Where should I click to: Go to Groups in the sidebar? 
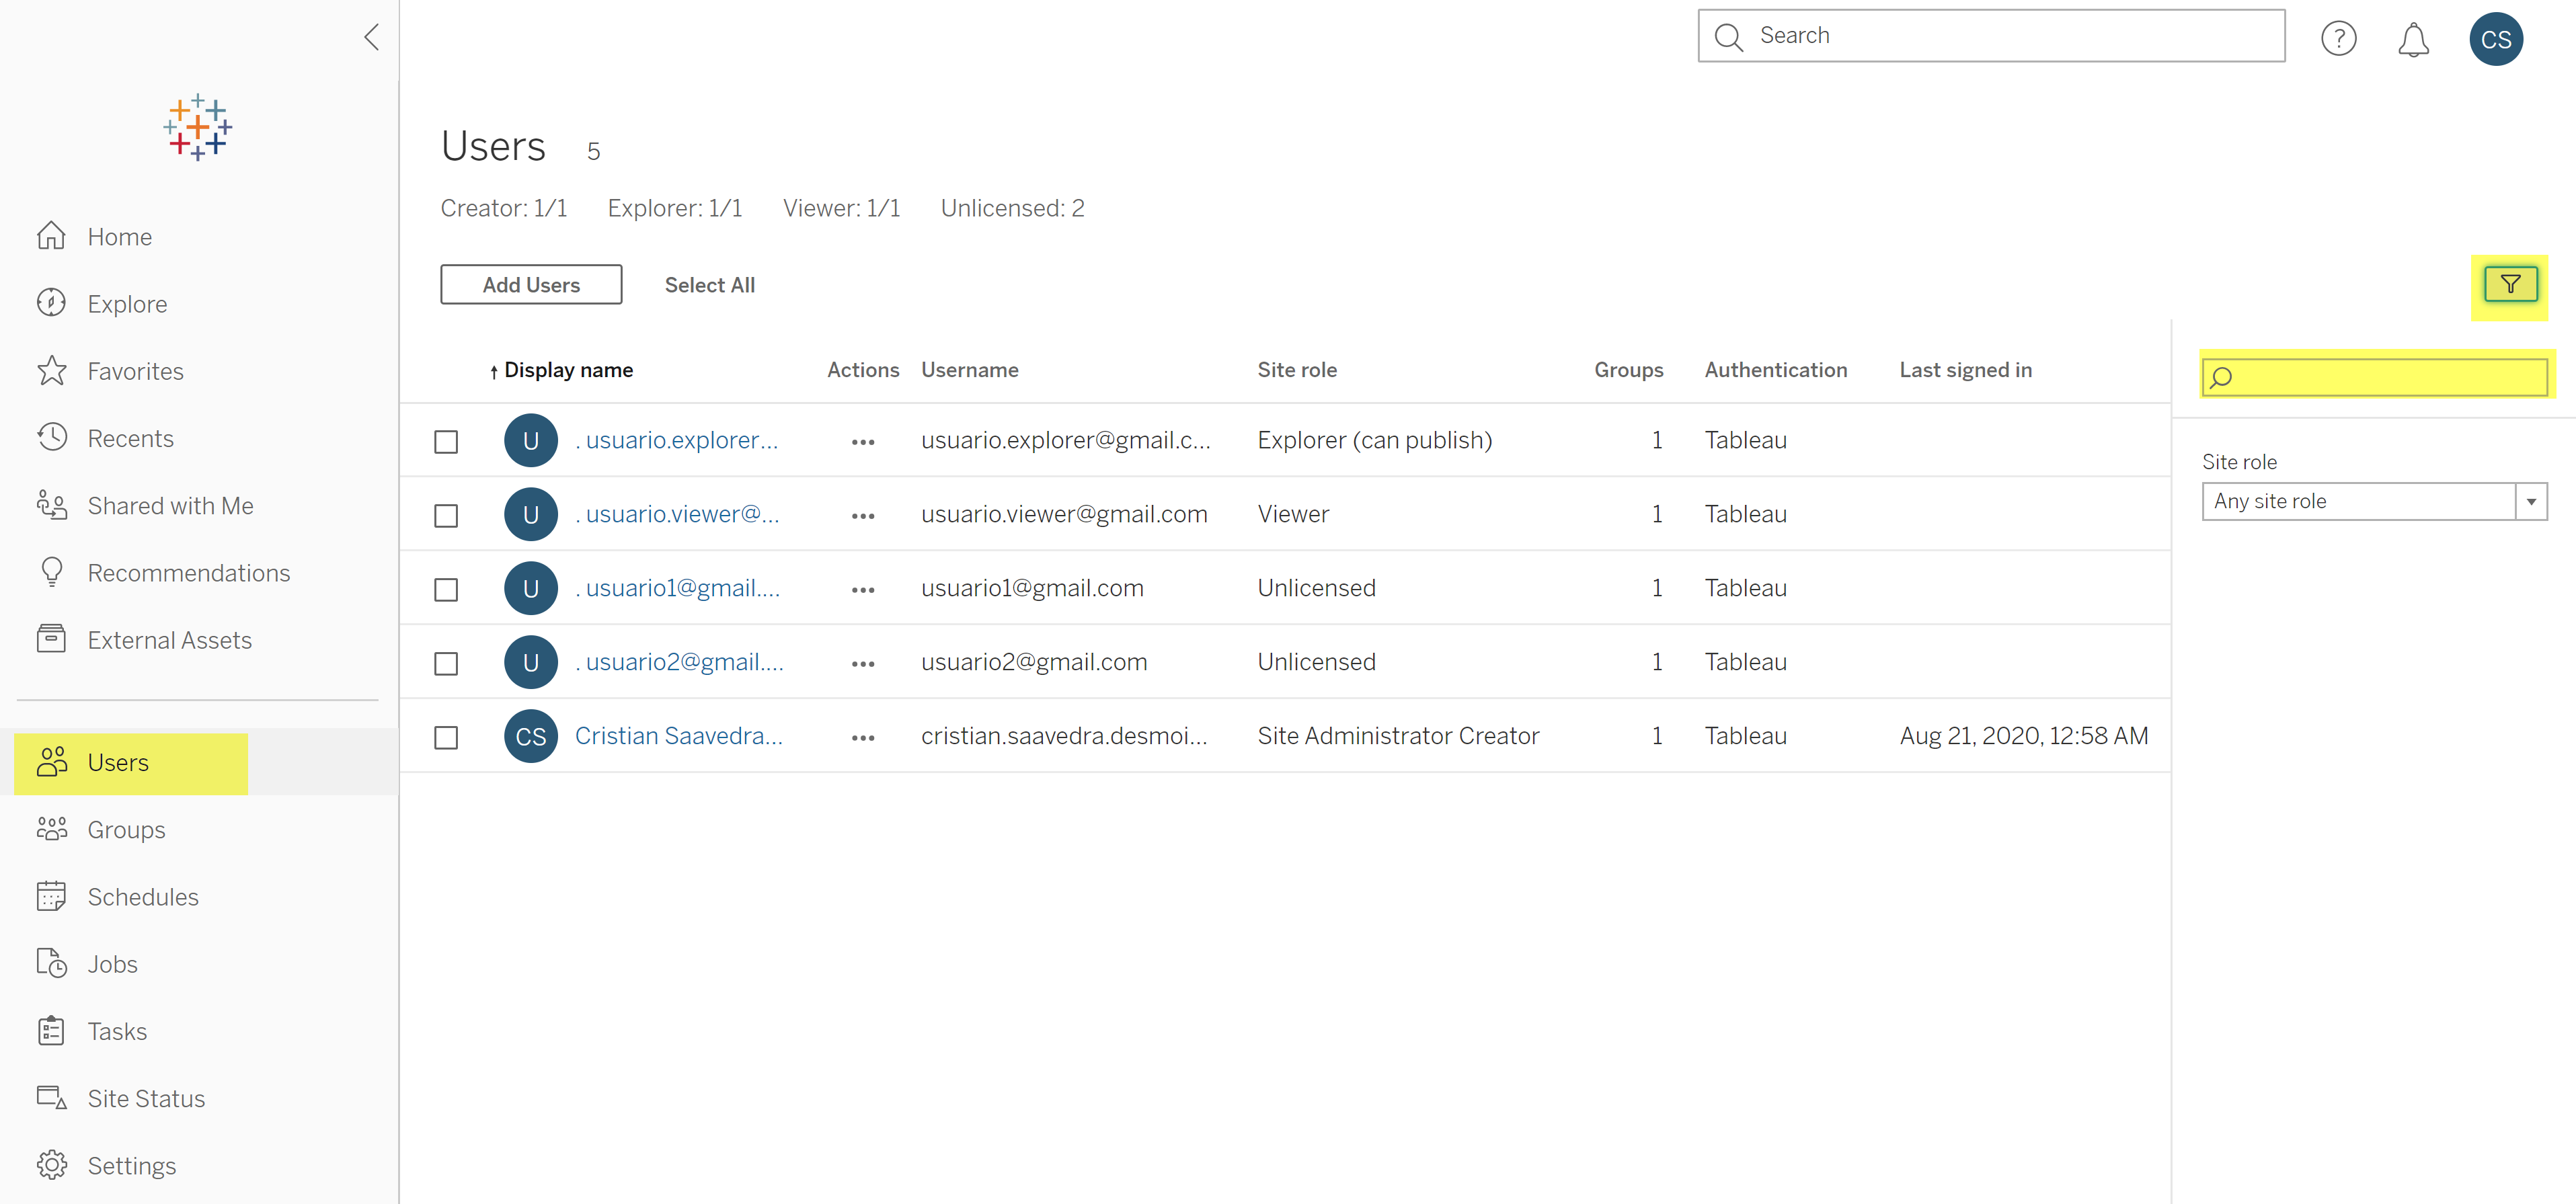[x=126, y=829]
